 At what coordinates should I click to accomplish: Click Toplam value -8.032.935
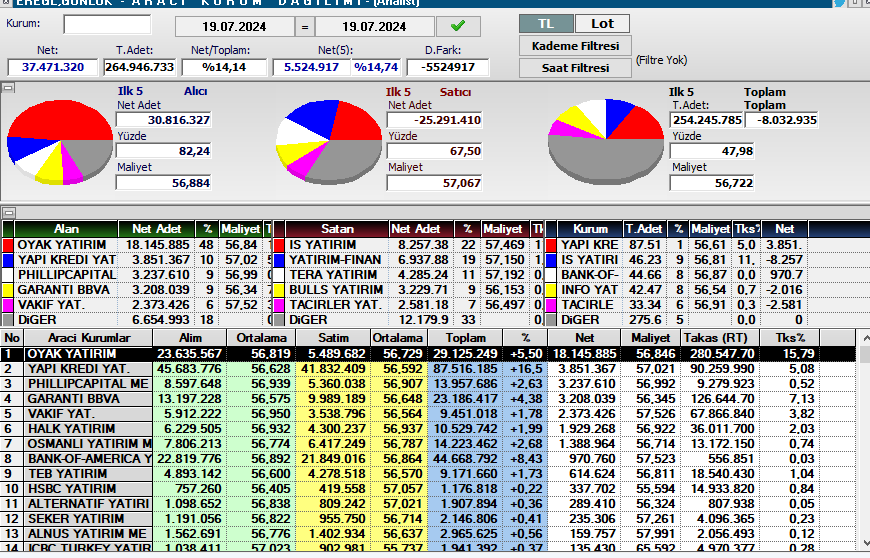click(x=781, y=120)
